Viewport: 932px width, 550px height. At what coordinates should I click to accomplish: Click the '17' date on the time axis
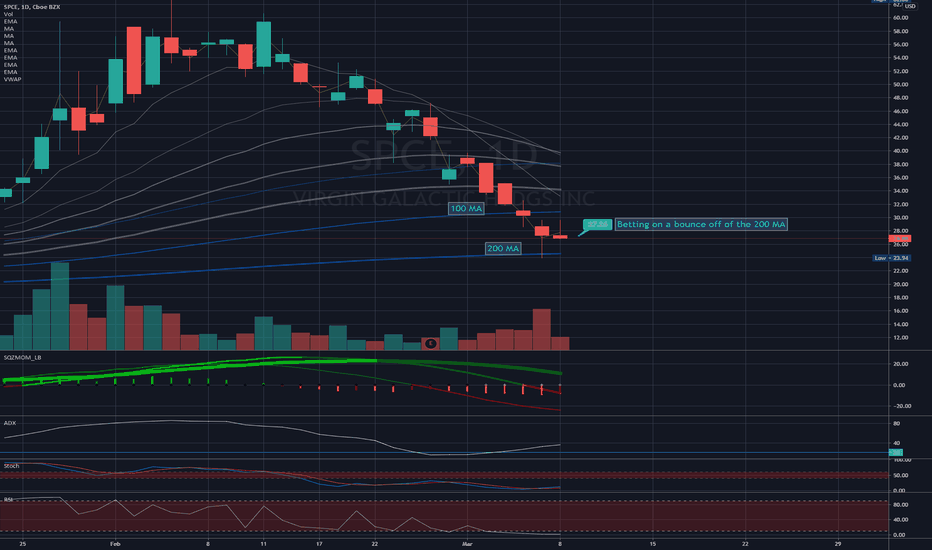coord(319,543)
